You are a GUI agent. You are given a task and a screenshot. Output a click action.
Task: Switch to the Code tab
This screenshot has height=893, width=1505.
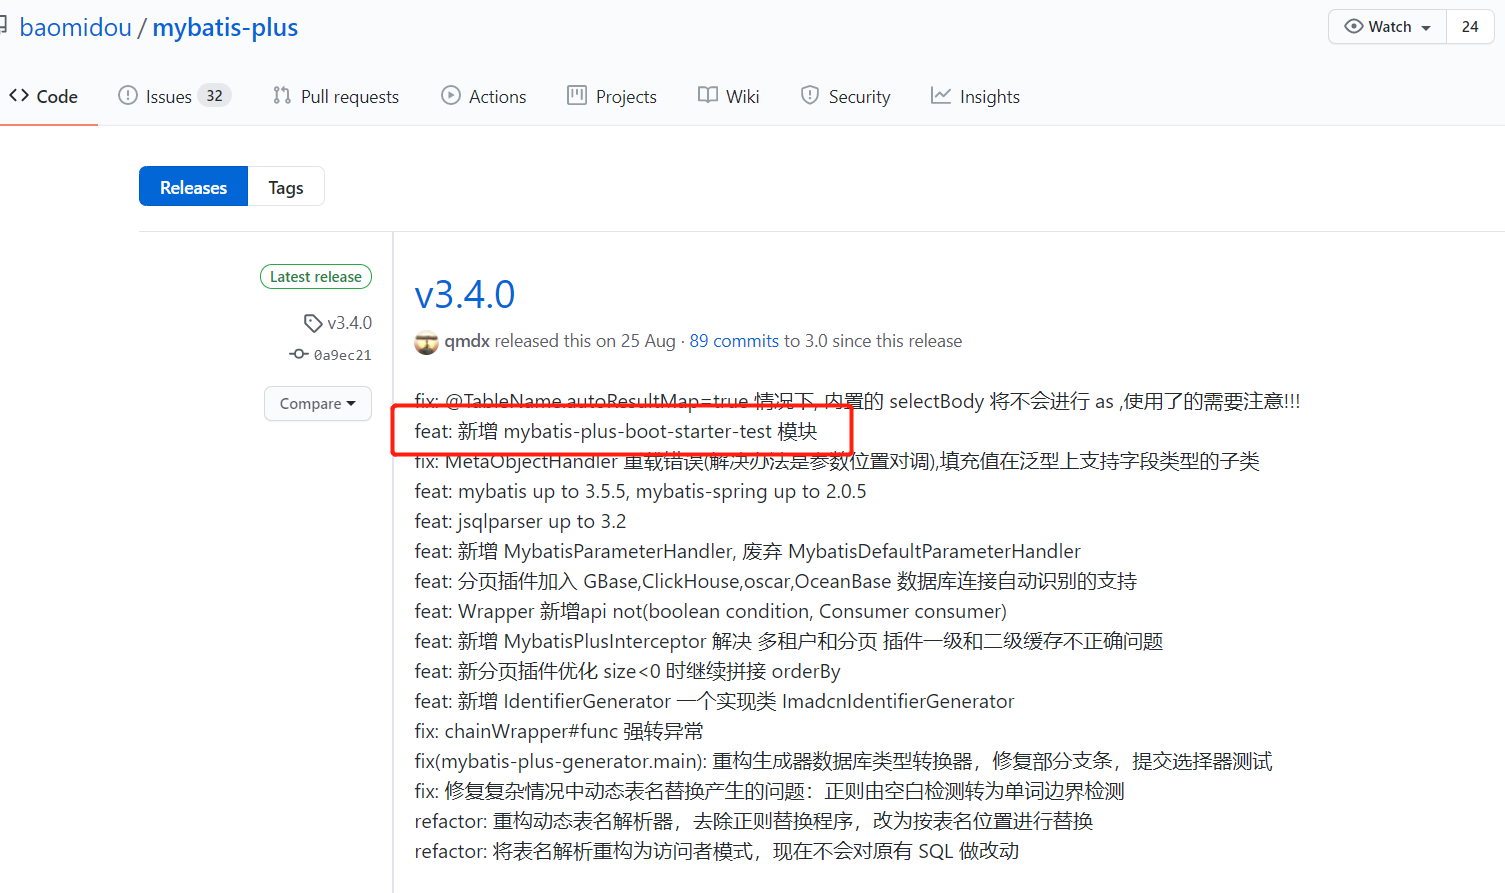pos(44,95)
